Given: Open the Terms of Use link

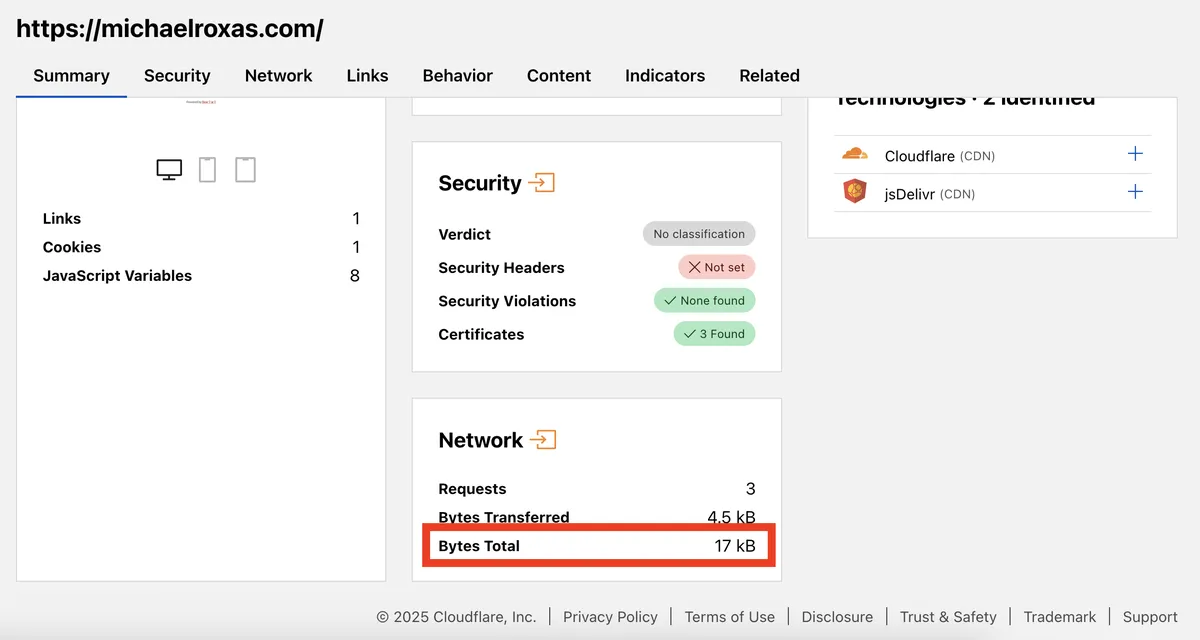Looking at the screenshot, I should [729, 617].
